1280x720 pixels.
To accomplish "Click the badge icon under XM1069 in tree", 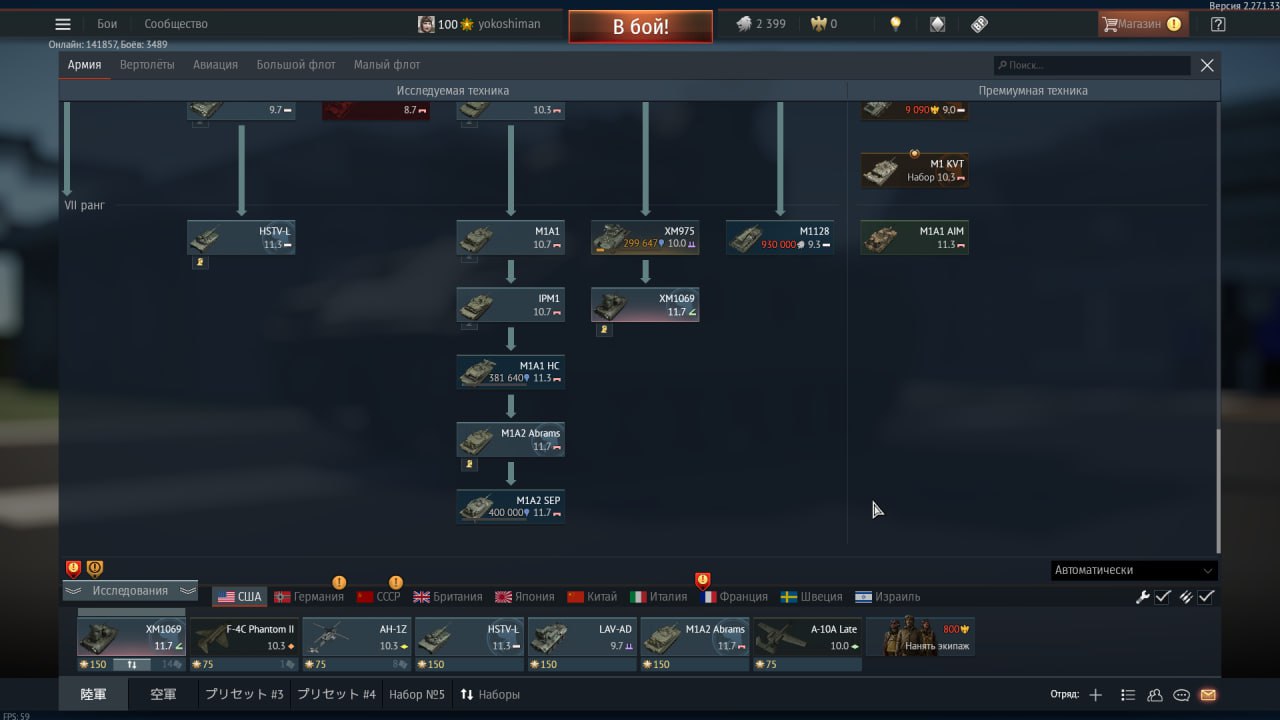I will [x=604, y=329].
